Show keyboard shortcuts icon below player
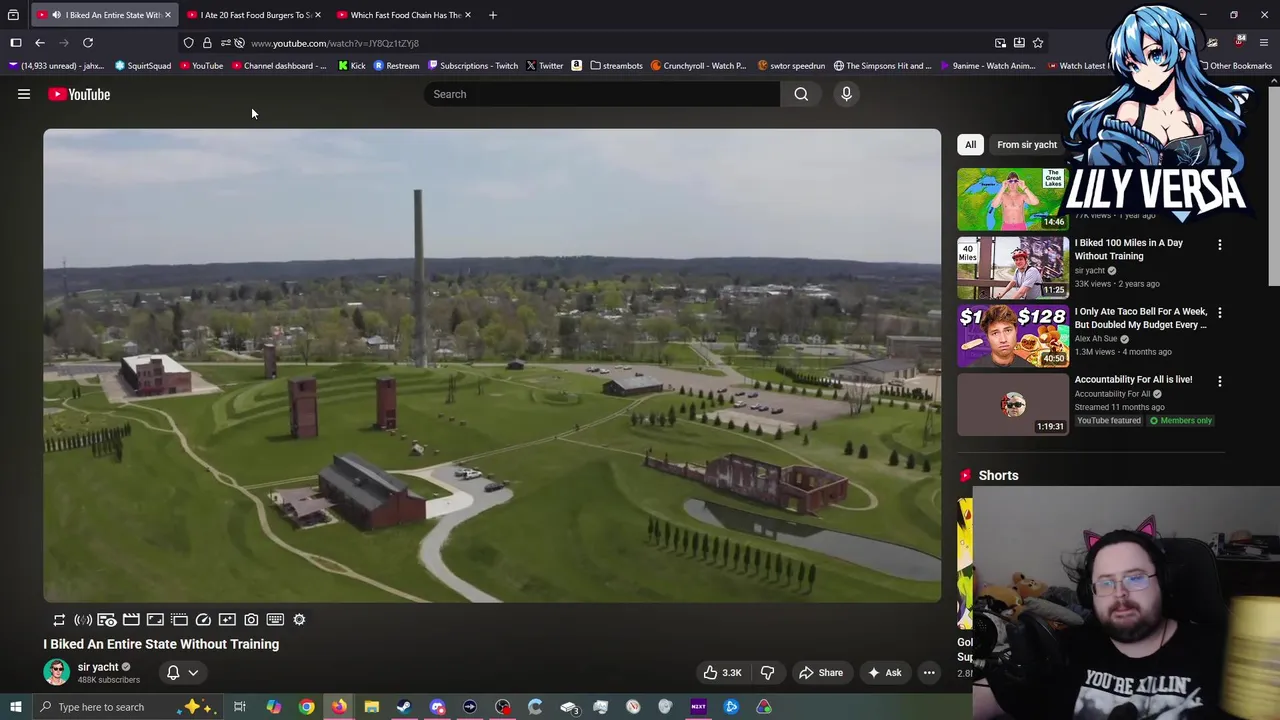The width and height of the screenshot is (1280, 720). tap(275, 620)
